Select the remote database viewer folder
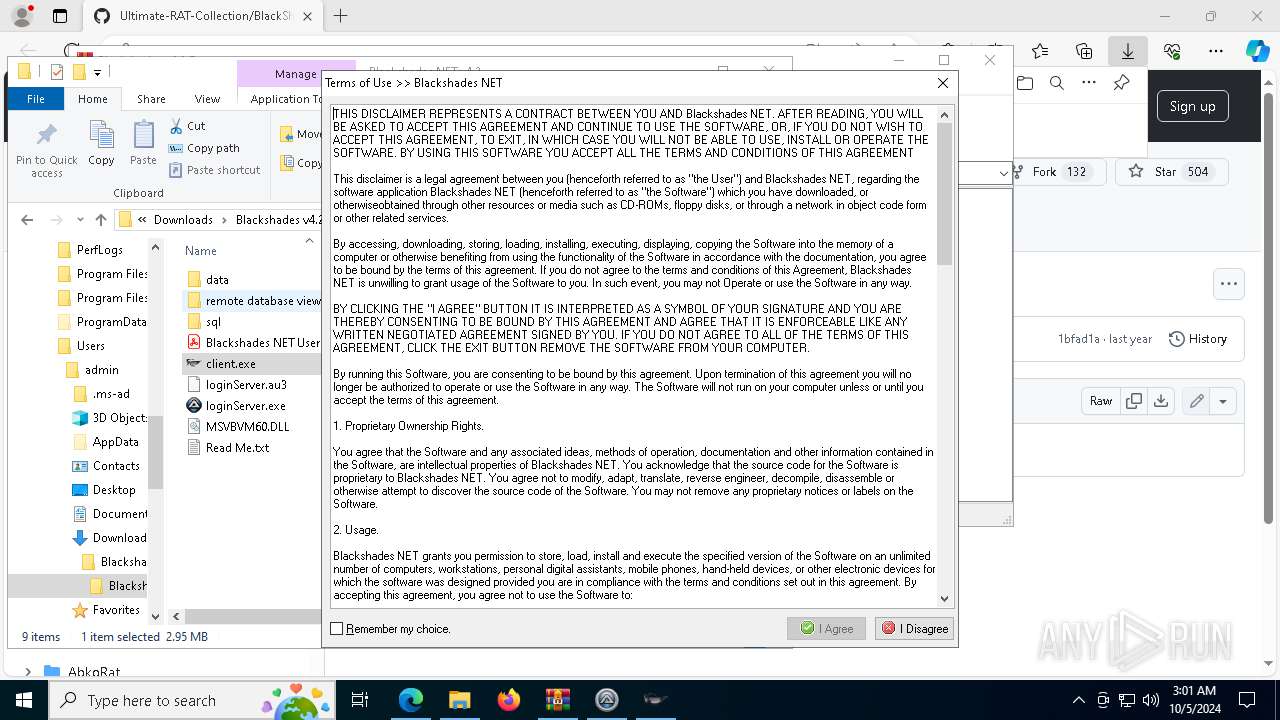 253,301
